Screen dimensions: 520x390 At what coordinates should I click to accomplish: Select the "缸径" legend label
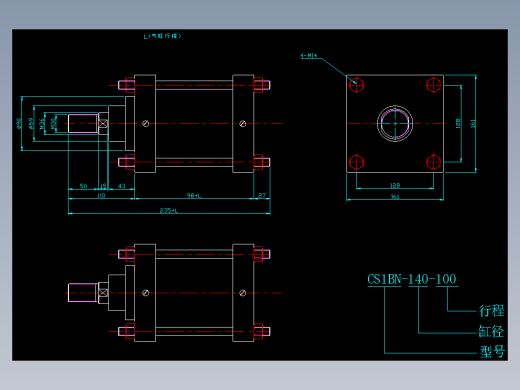point(491,331)
